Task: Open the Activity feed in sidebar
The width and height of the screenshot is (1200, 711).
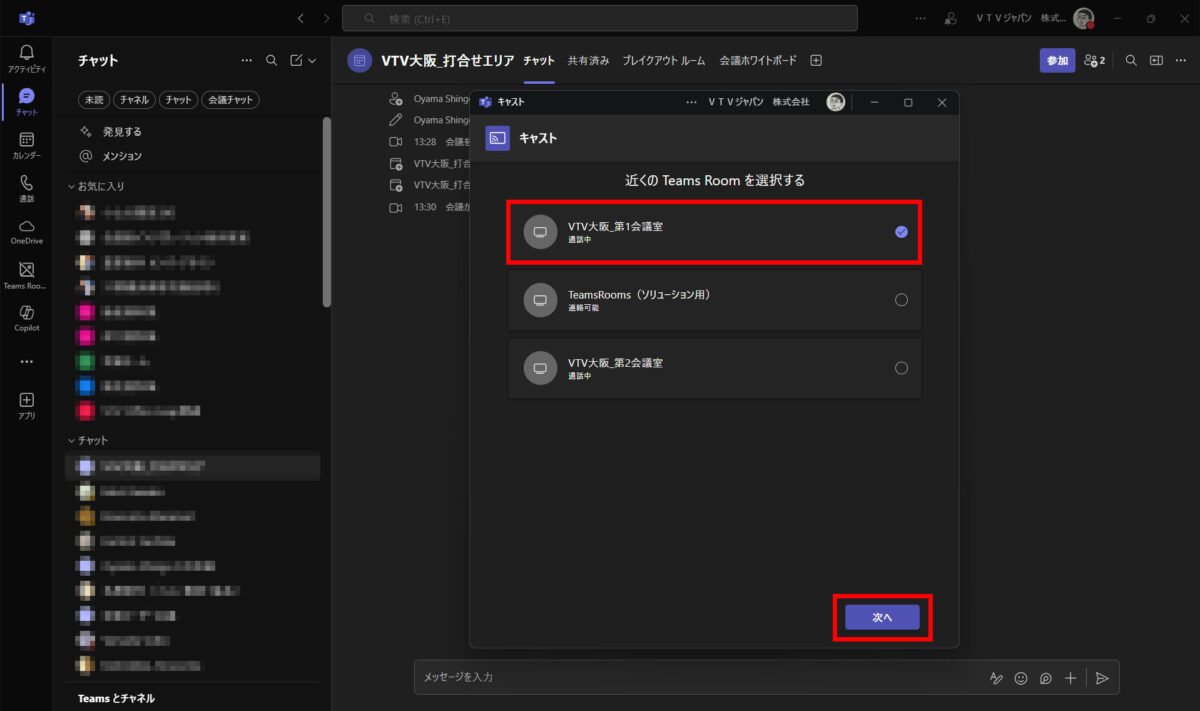Action: [26, 57]
